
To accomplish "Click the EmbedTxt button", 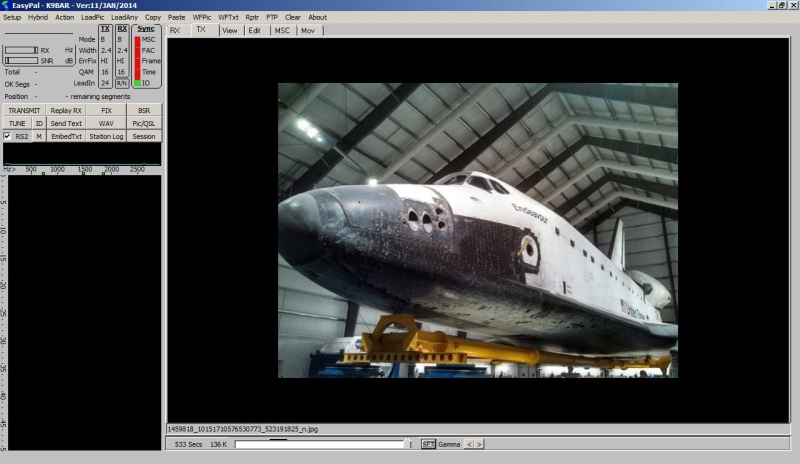I will (x=66, y=136).
